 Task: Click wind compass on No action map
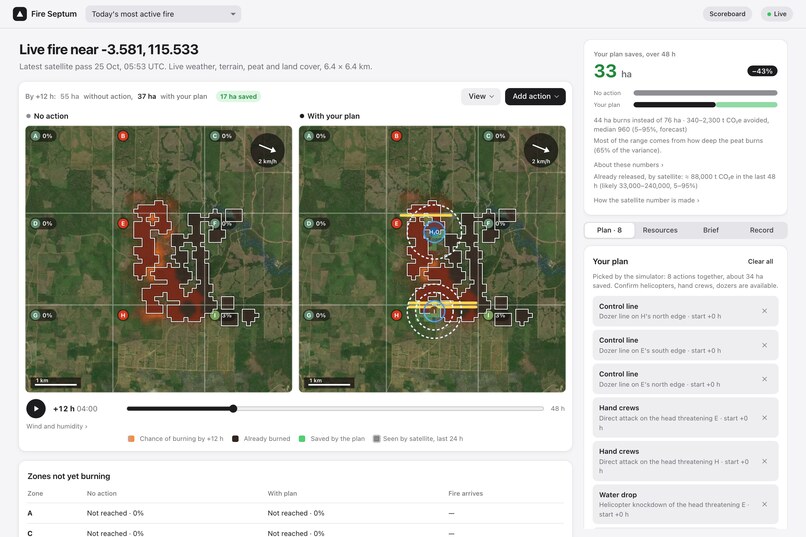pyautogui.click(x=267, y=151)
